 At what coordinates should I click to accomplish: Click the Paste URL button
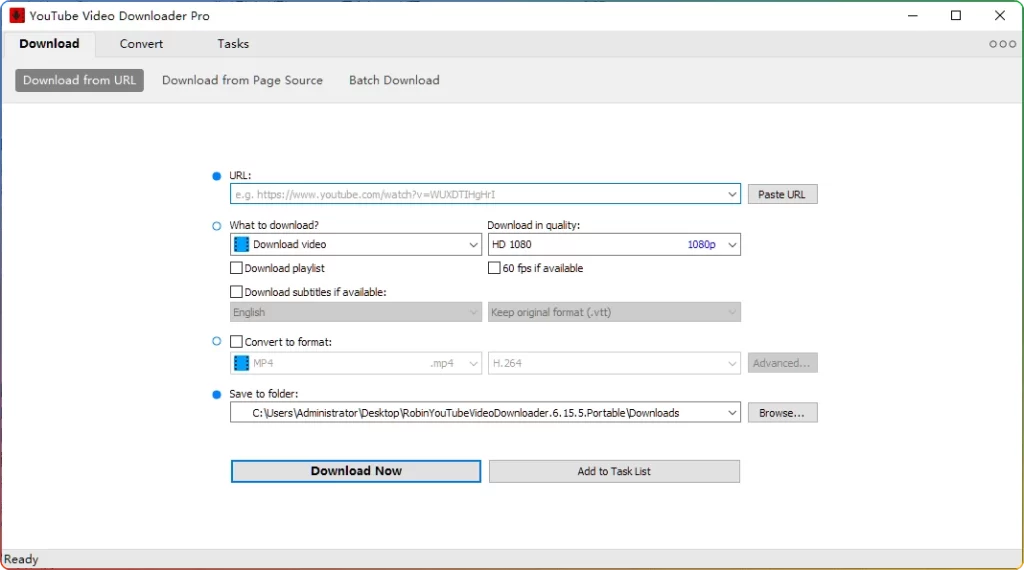click(782, 195)
